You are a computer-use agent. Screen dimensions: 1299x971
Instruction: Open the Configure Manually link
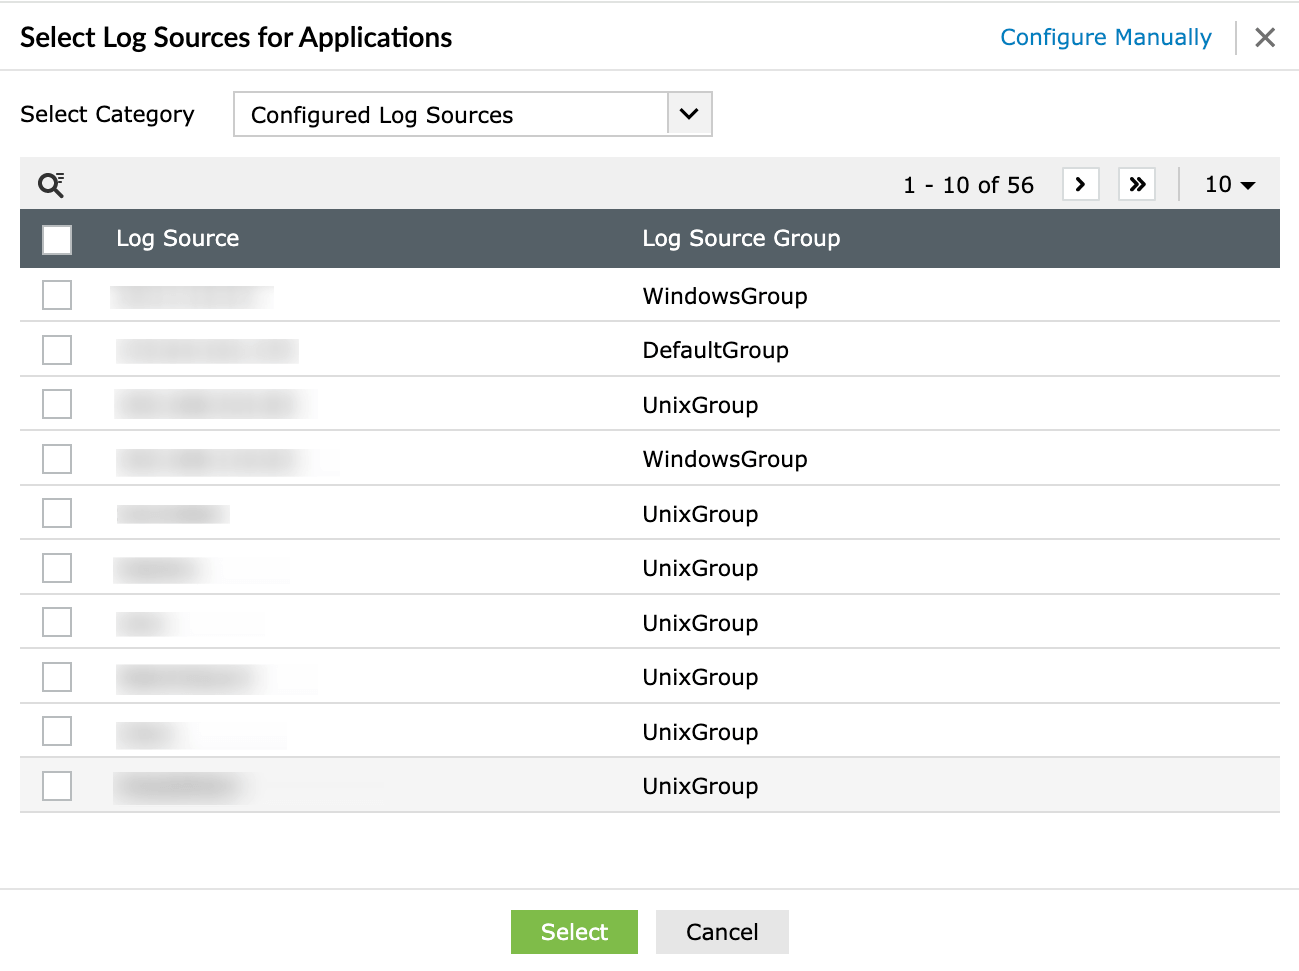[1106, 38]
